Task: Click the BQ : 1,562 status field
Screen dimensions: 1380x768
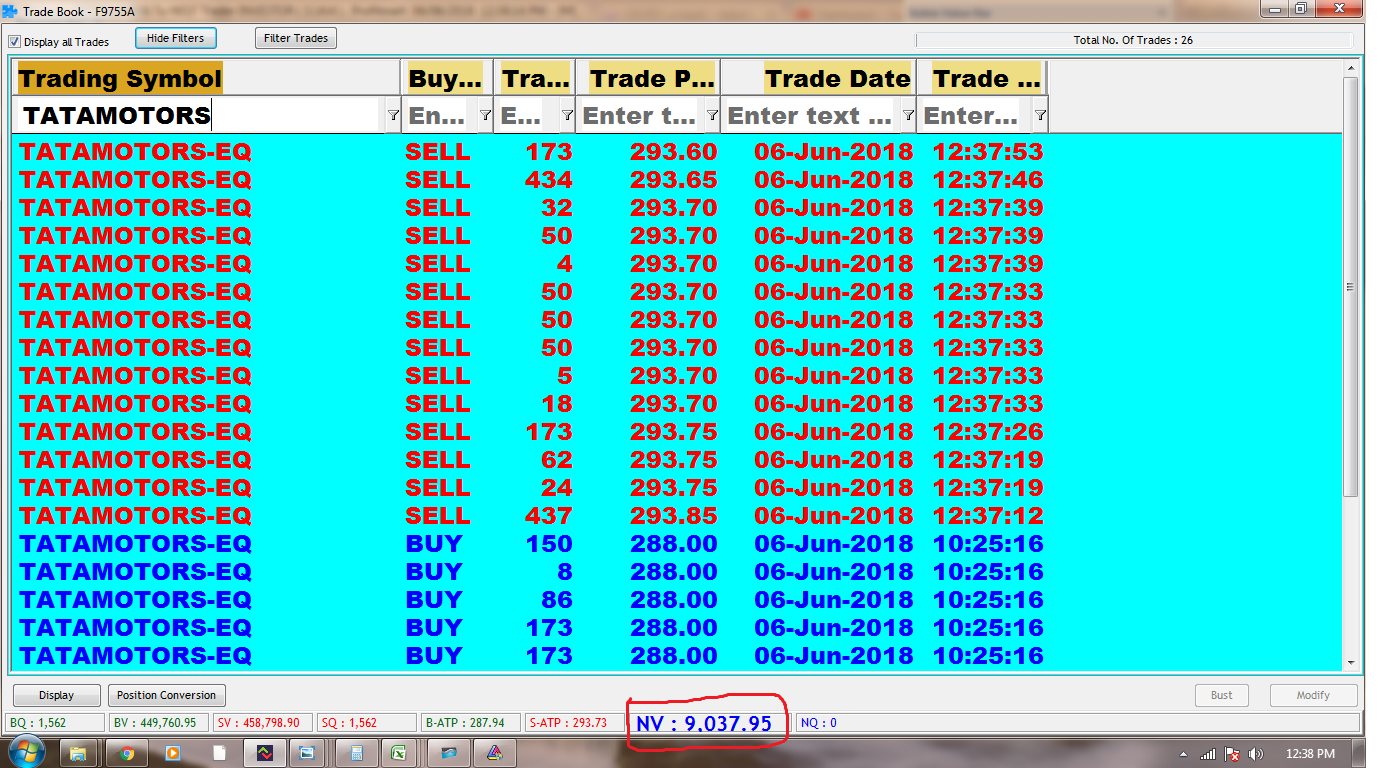Action: (x=55, y=722)
